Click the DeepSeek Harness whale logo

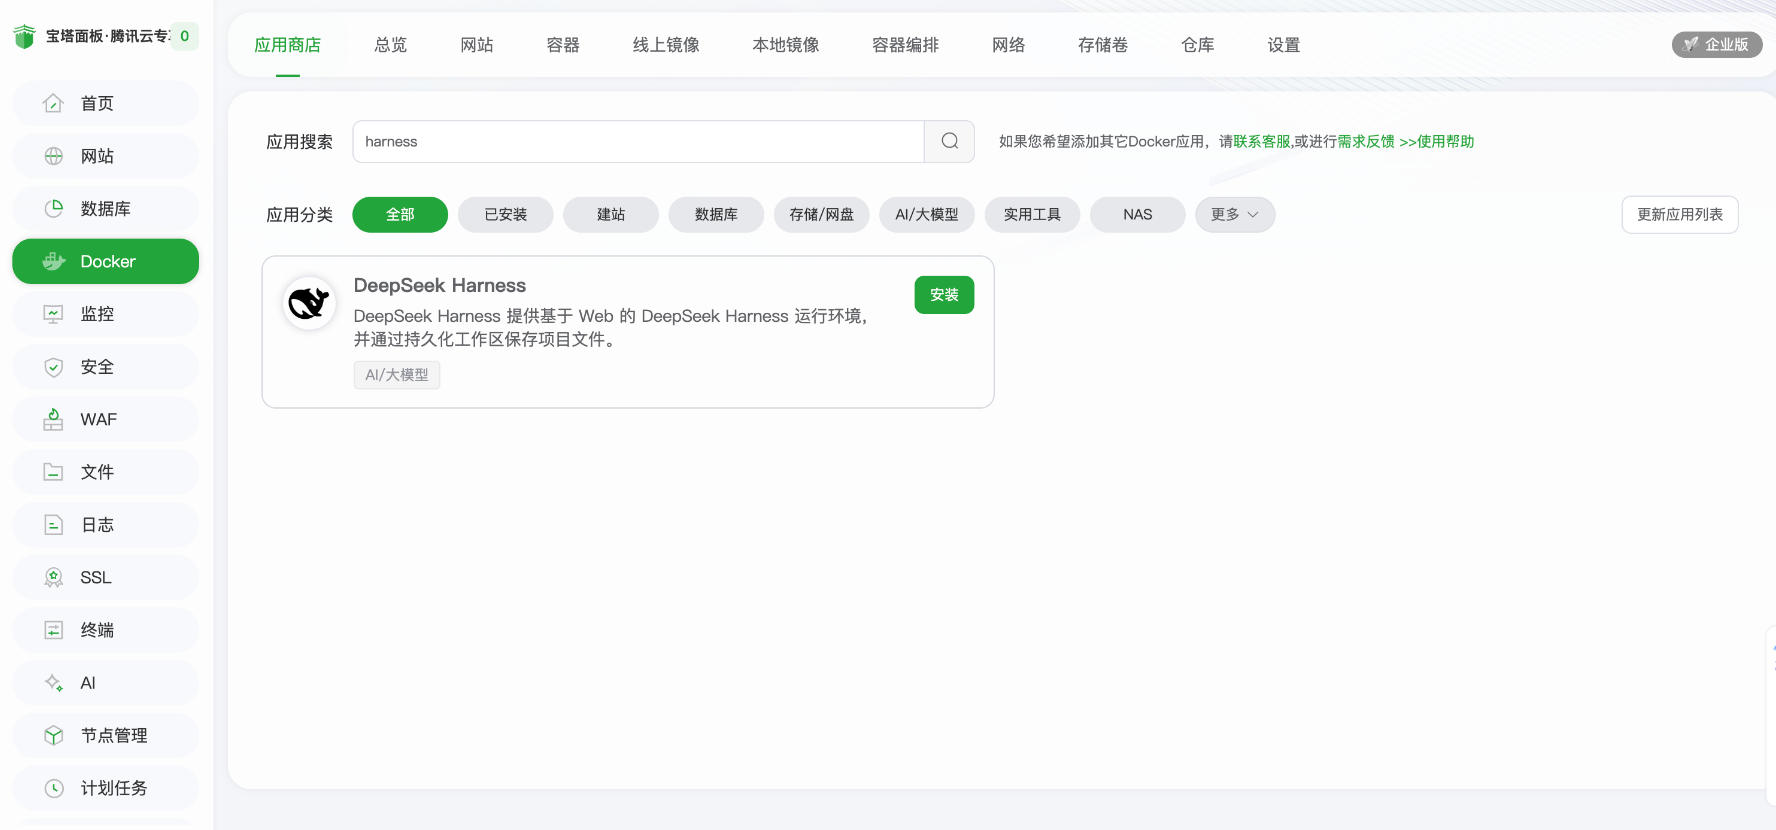tap(309, 302)
